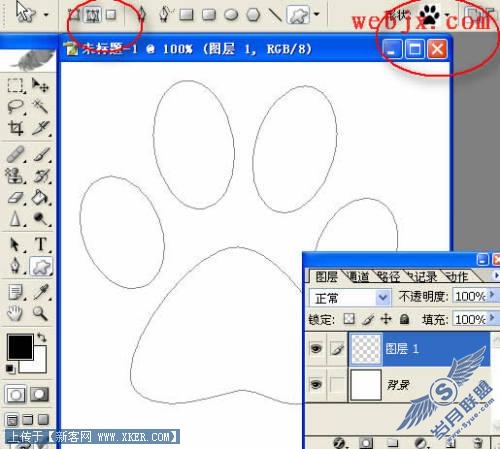
Task: Select the Slice tool
Action: tap(41, 128)
